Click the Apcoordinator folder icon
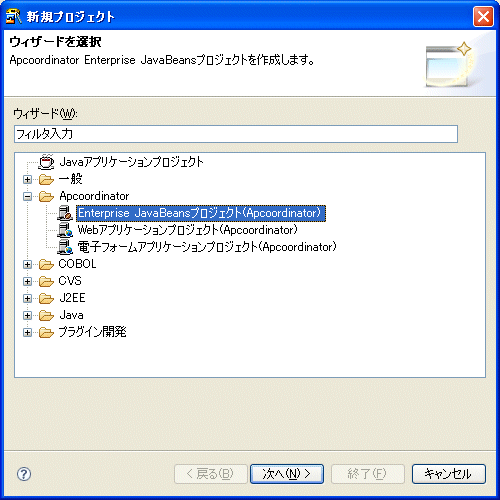 pyautogui.click(x=46, y=196)
